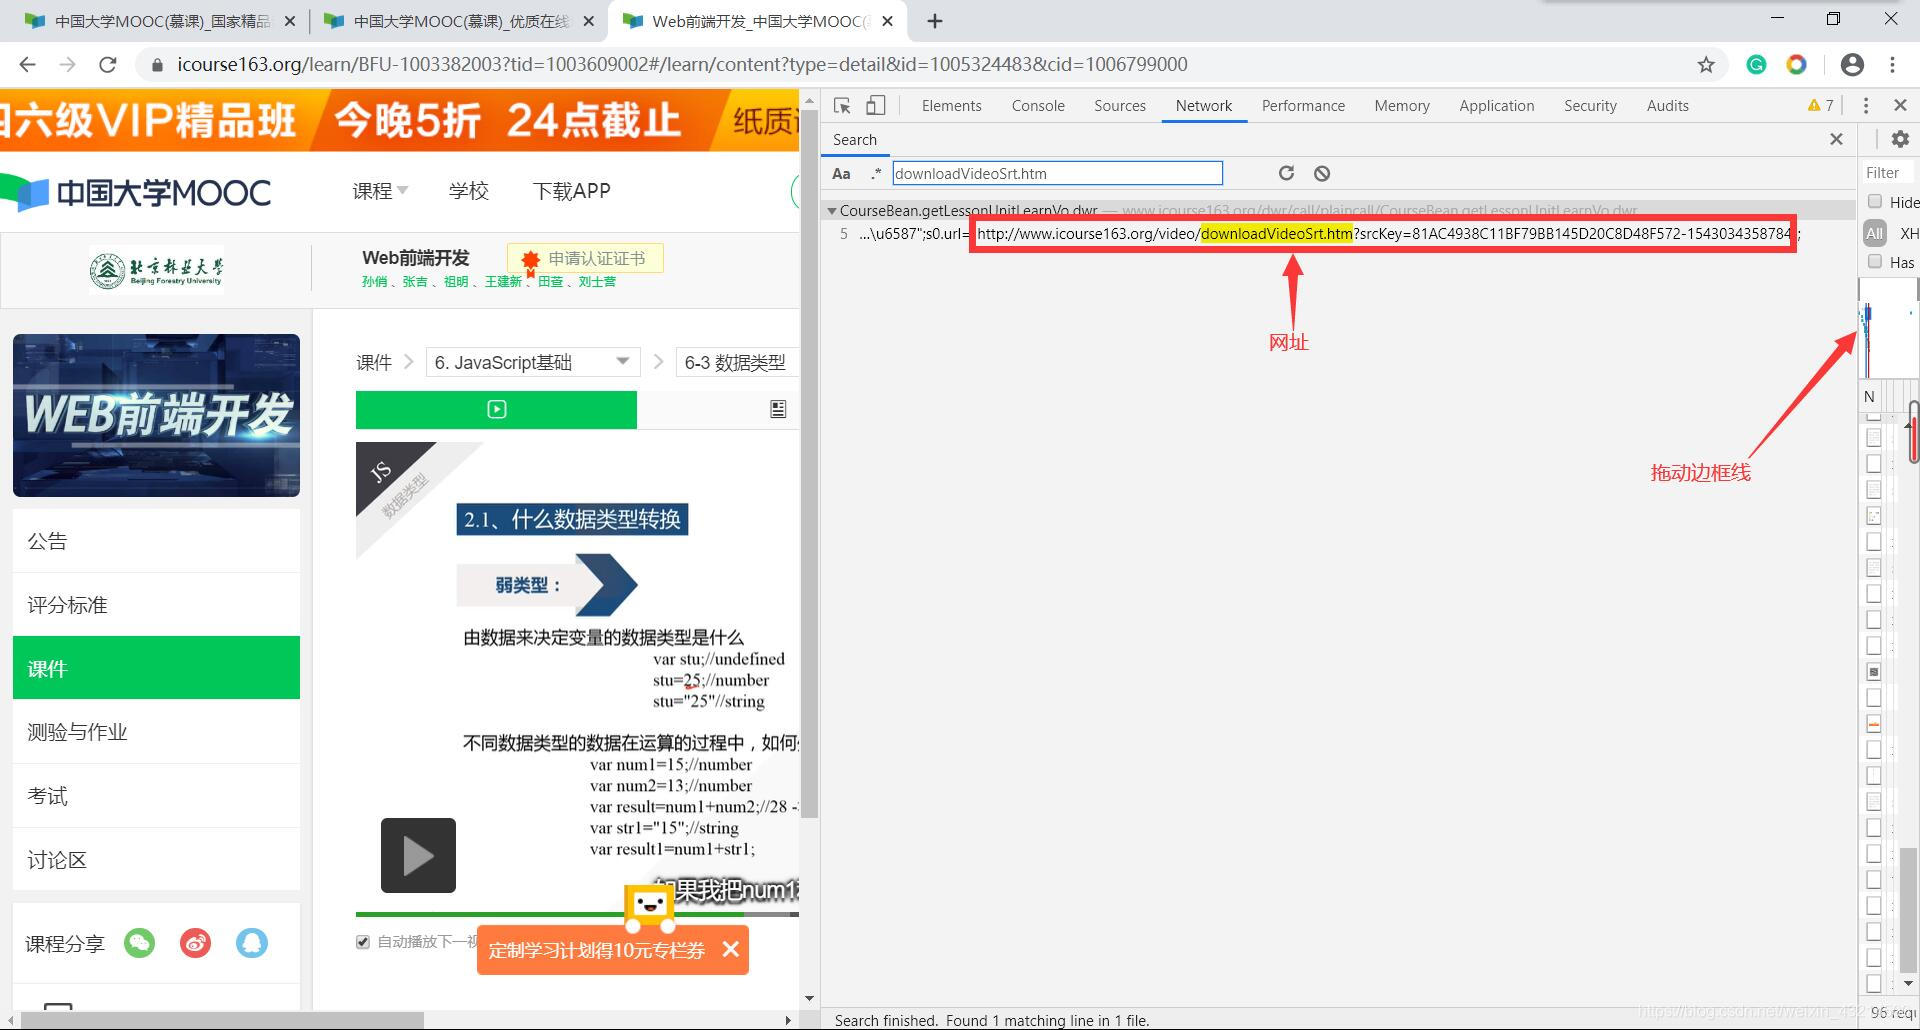Screen dimensions: 1920x1030
Task: Switch to the Console tab
Action: coord(1038,105)
